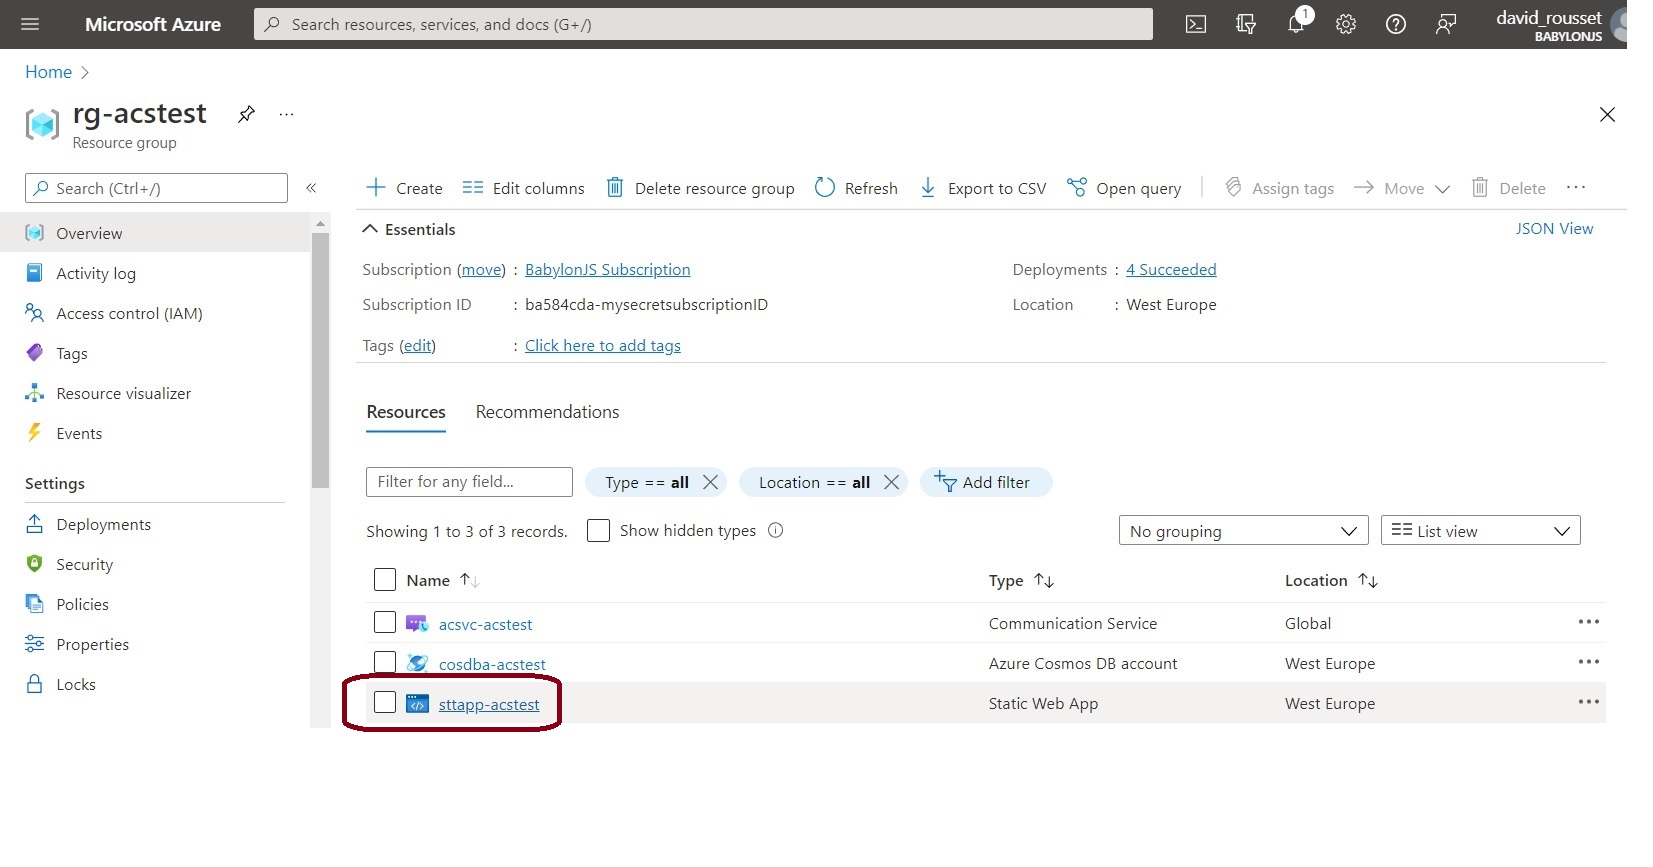
Task: Click Assign tags in toolbar
Action: pos(1279,188)
